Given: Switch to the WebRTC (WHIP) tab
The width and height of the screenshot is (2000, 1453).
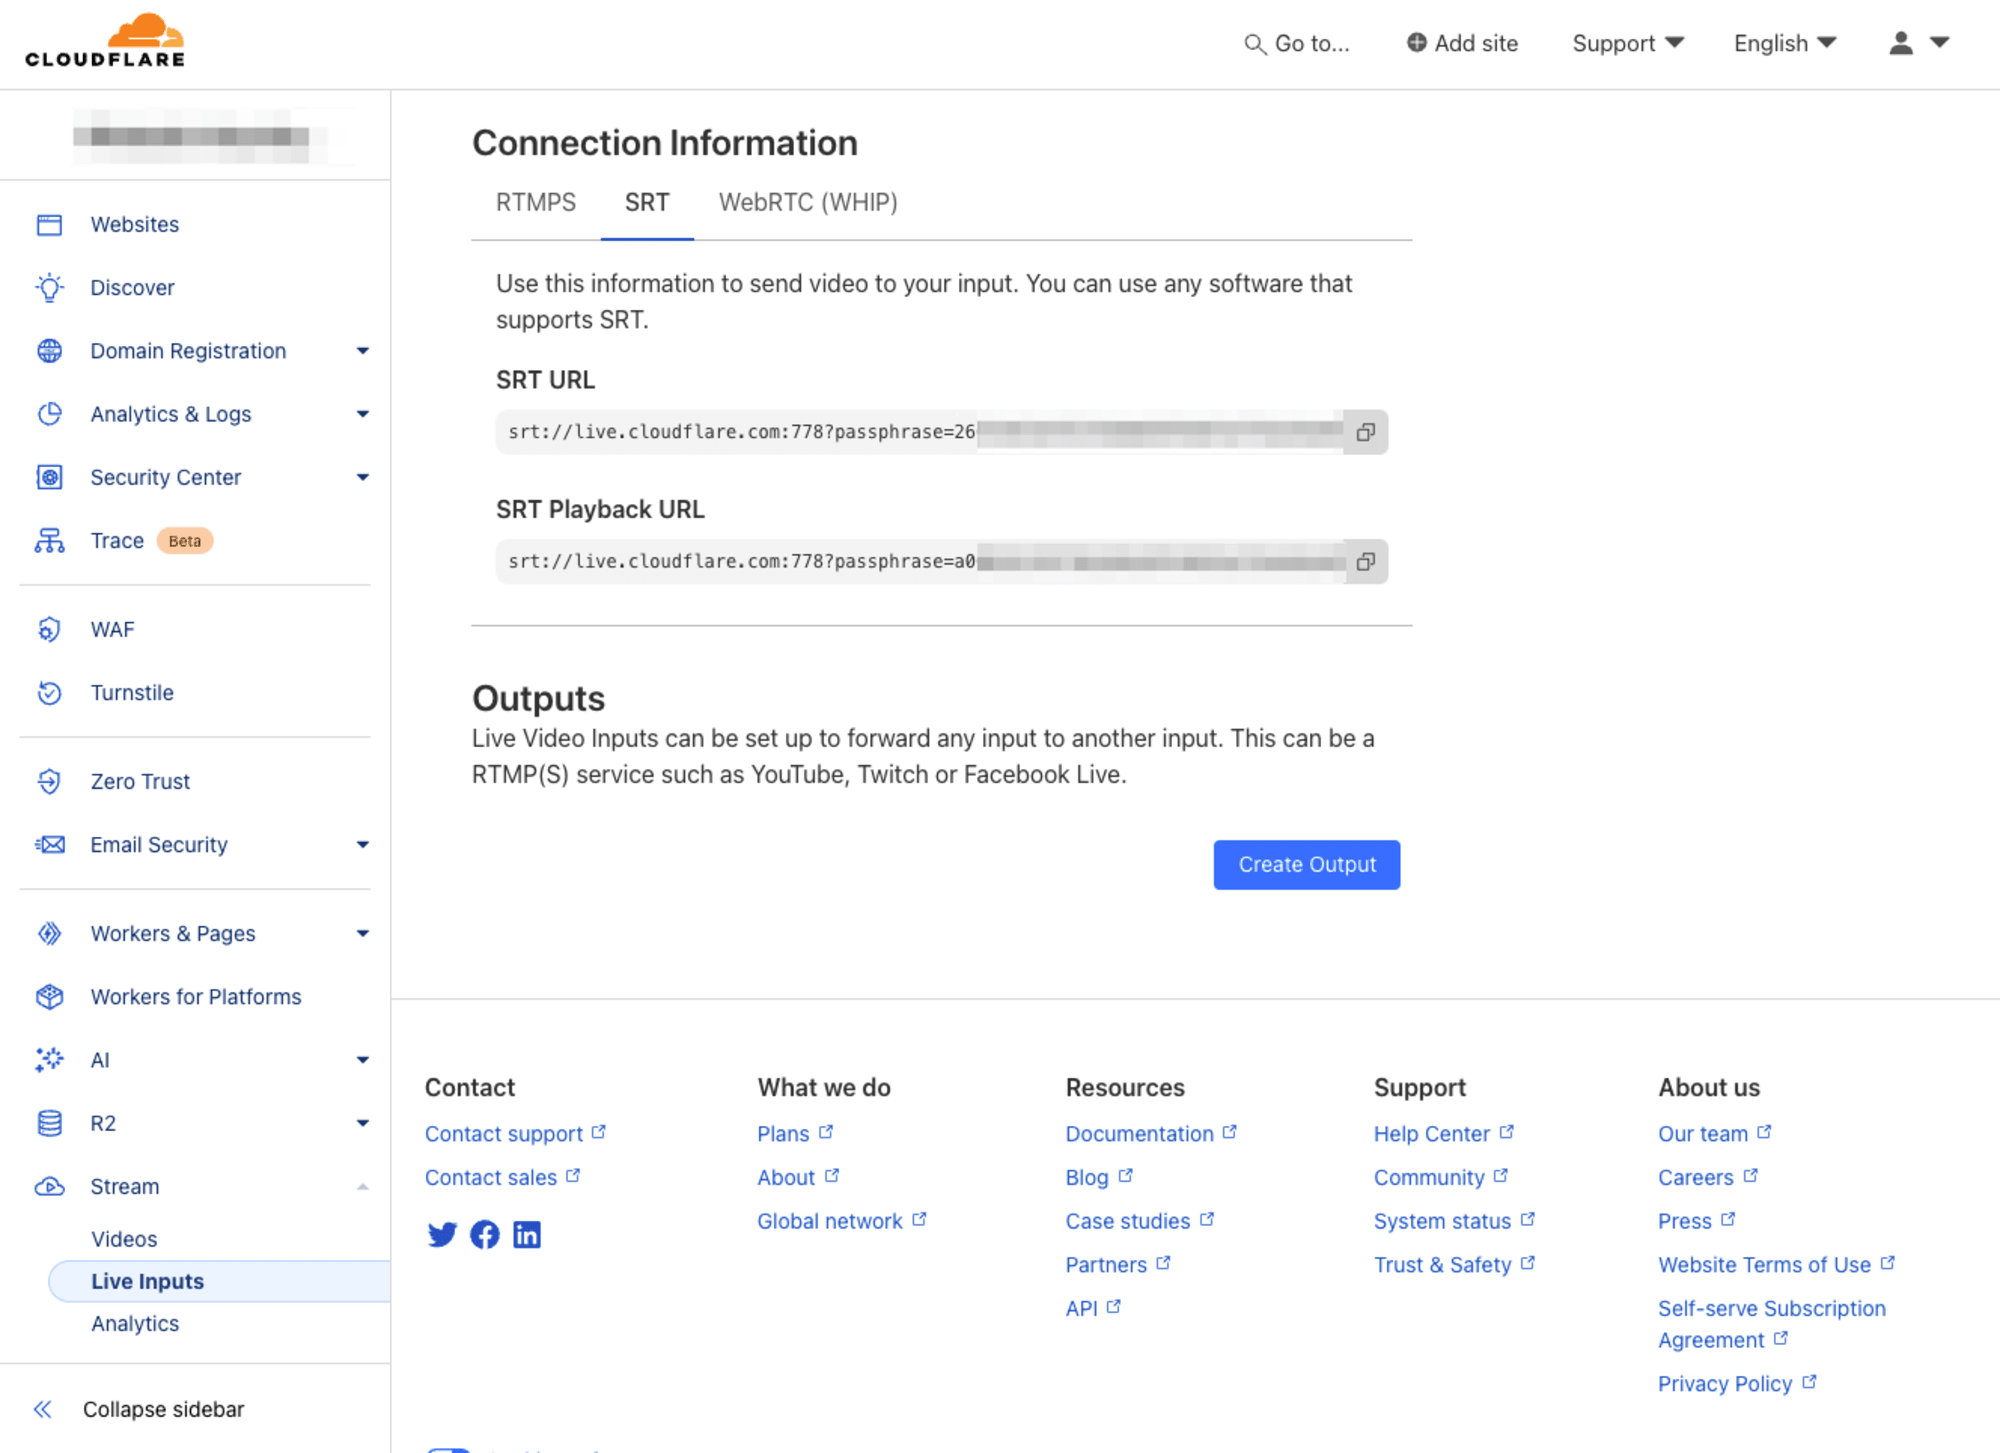Looking at the screenshot, I should [x=808, y=203].
